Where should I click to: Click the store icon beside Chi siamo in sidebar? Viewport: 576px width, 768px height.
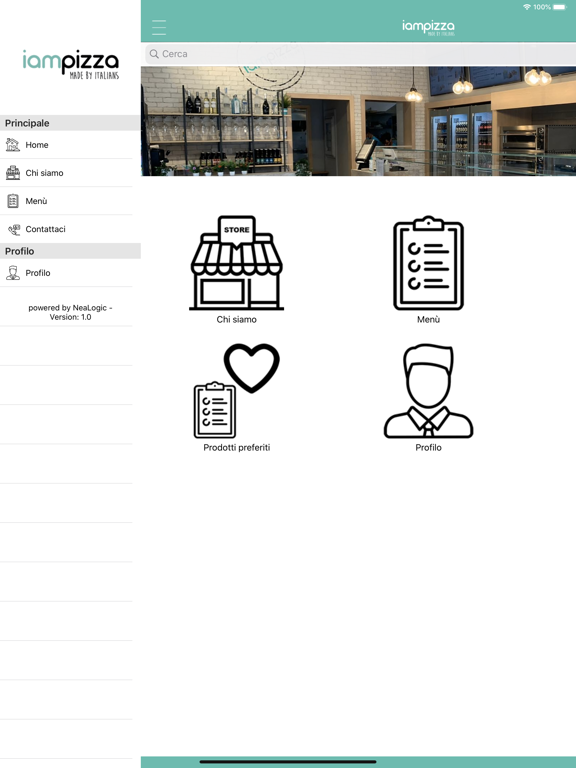(x=13, y=173)
